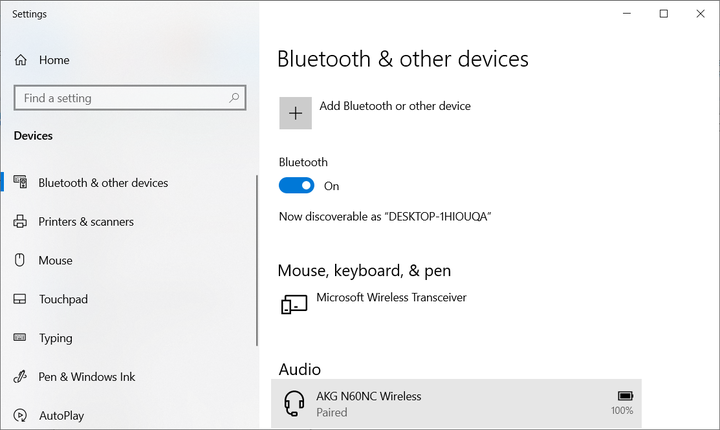
Task: Click the sidebar vertical scrollbar
Action: click(x=257, y=260)
